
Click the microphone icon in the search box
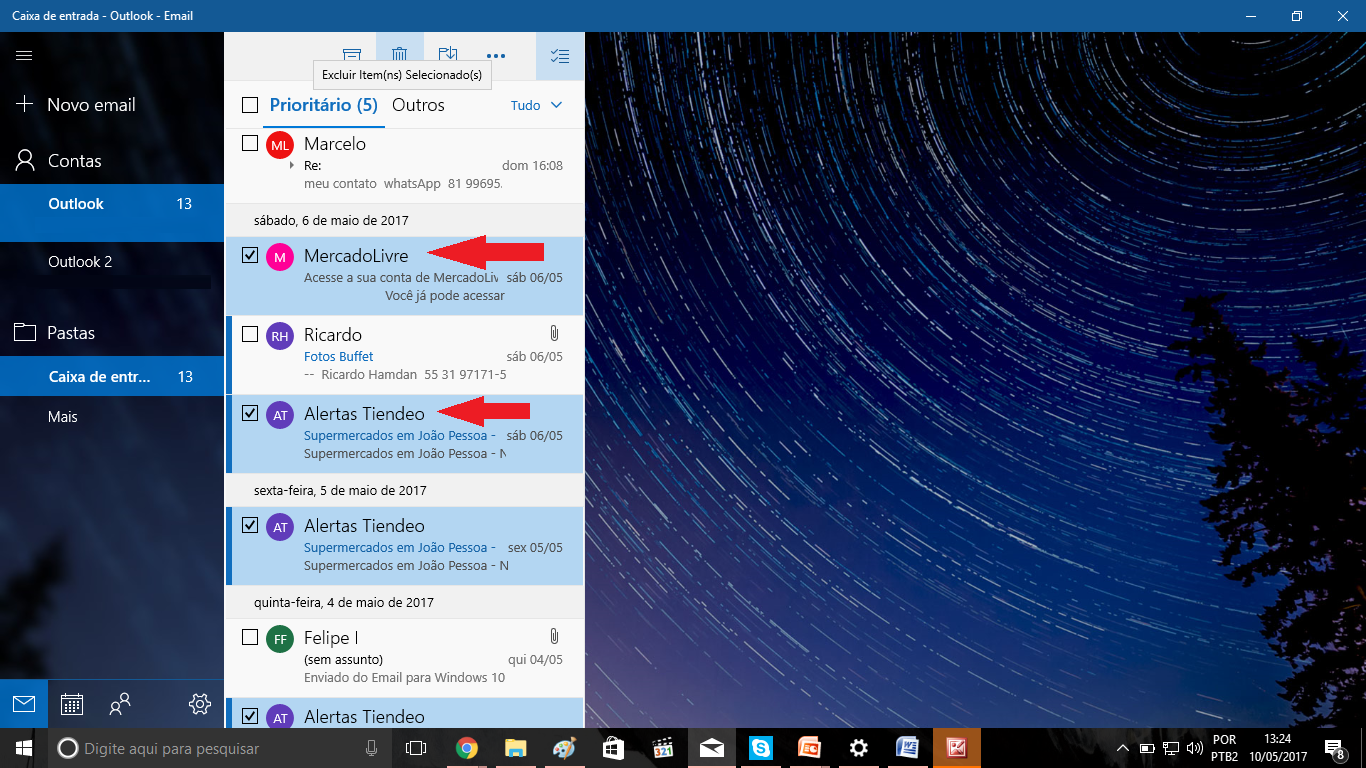[371, 748]
